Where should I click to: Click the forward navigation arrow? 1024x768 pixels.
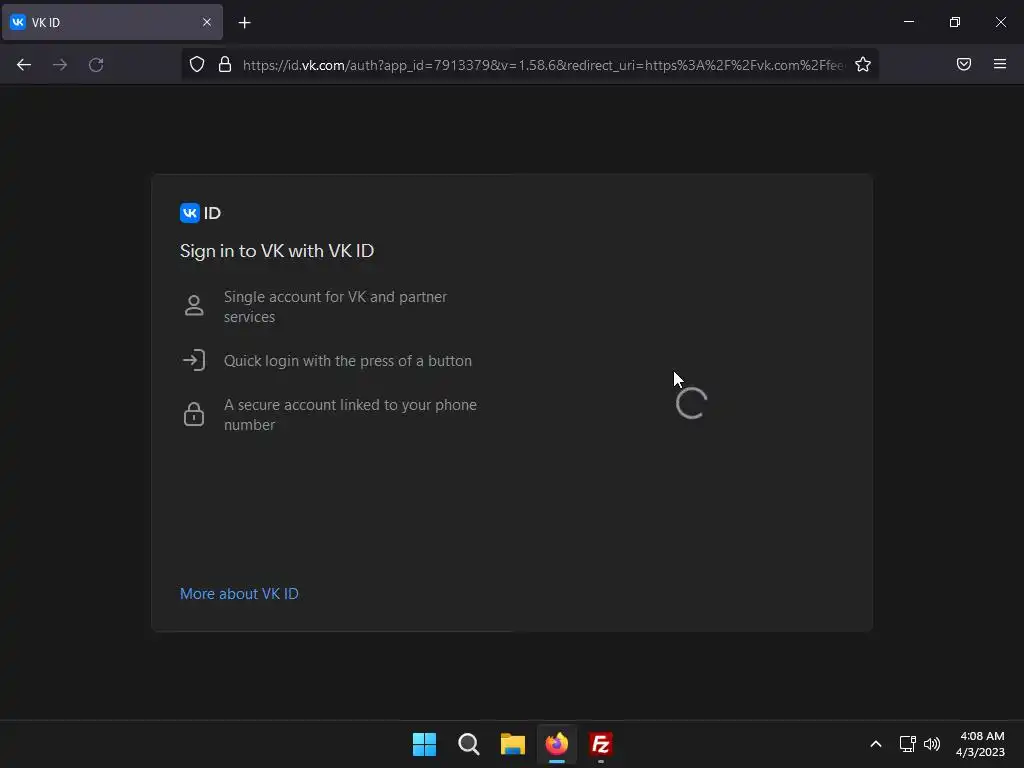60,65
